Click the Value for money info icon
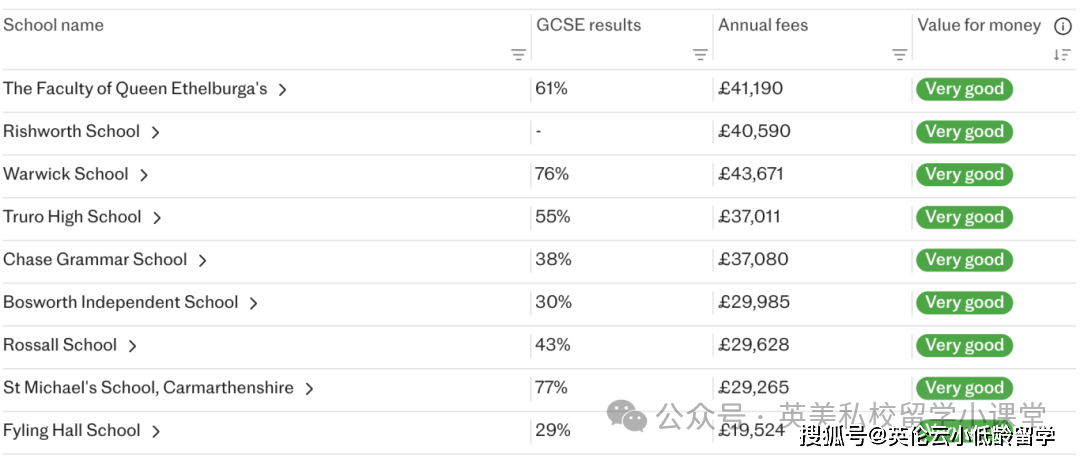 click(x=1063, y=27)
